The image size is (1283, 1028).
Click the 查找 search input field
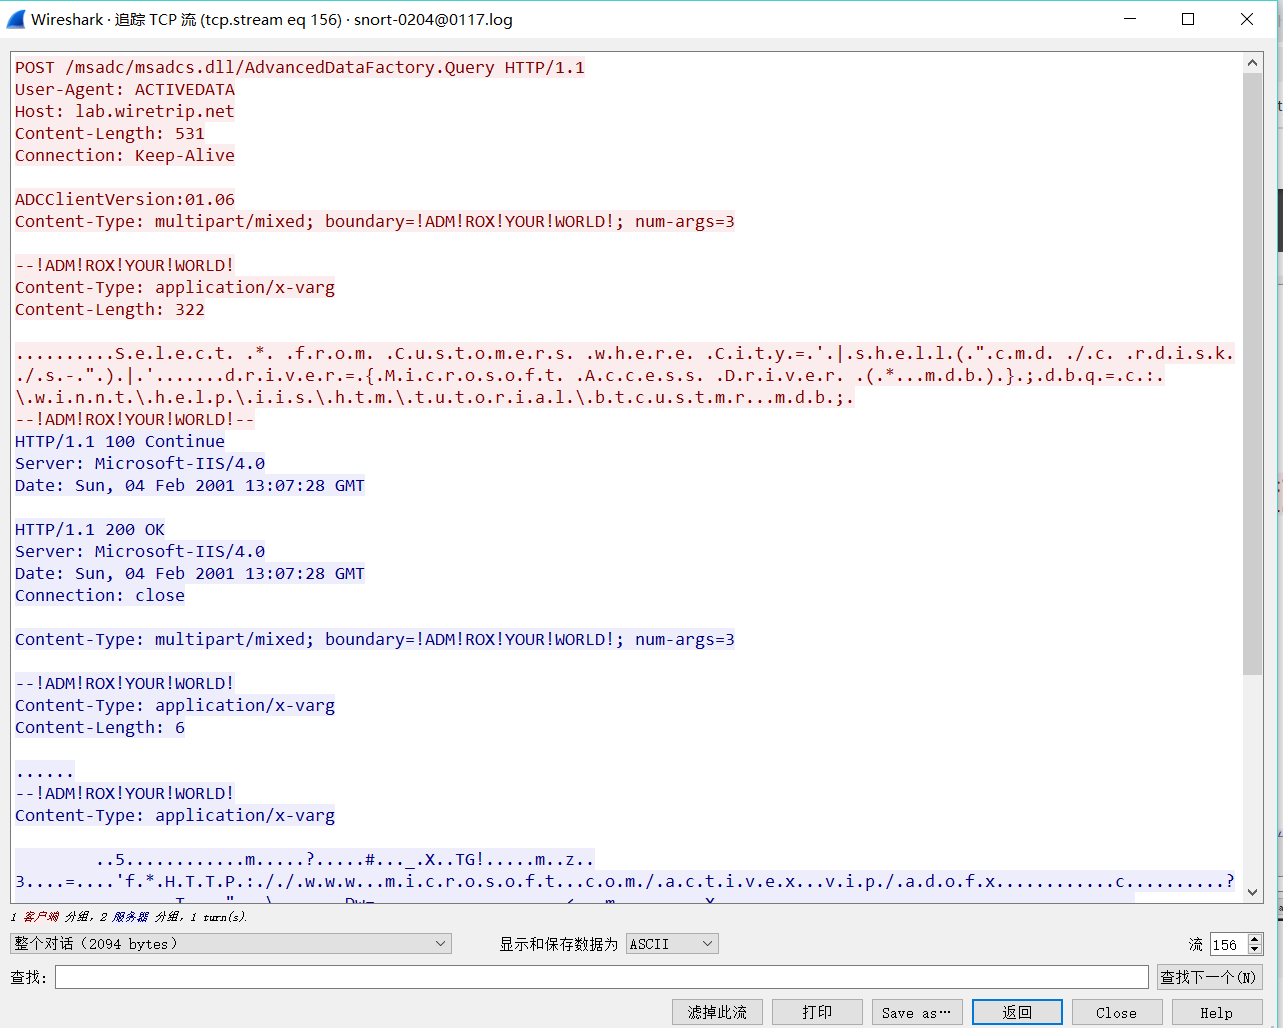click(602, 977)
